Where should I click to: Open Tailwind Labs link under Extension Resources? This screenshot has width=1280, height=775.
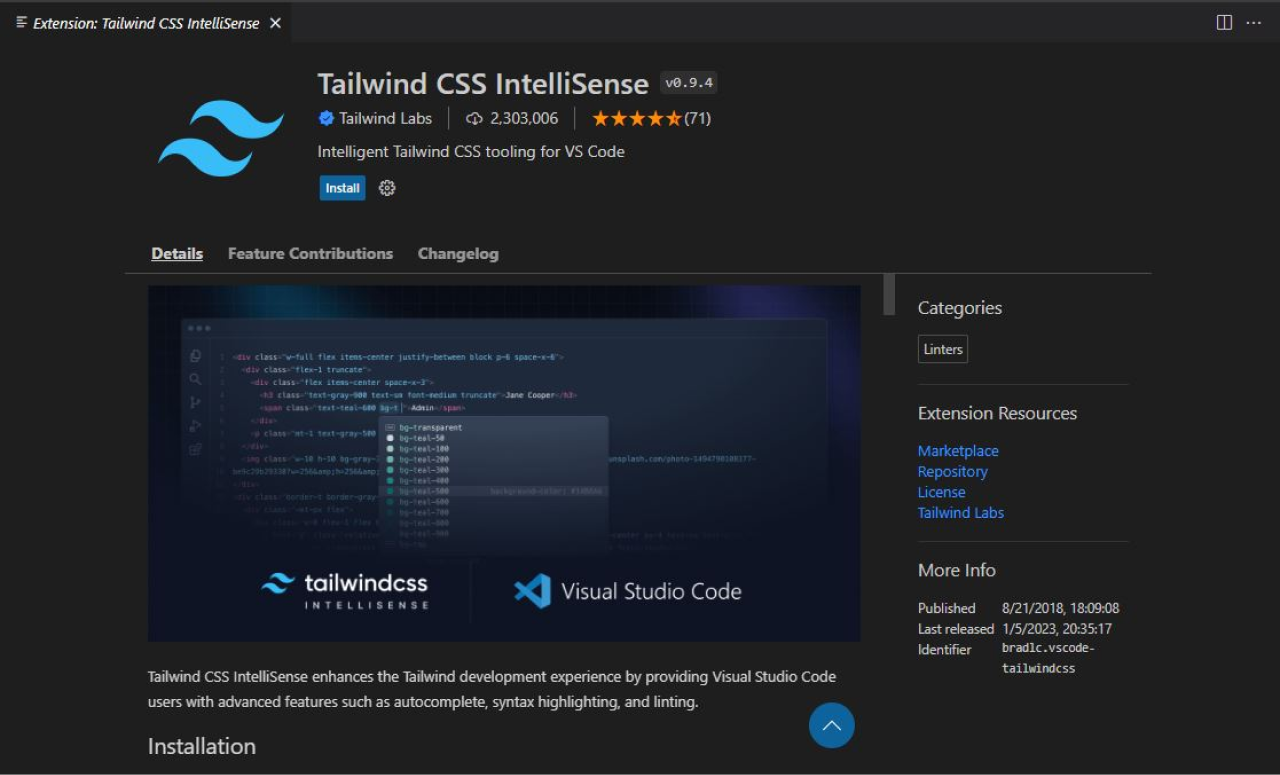(961, 512)
